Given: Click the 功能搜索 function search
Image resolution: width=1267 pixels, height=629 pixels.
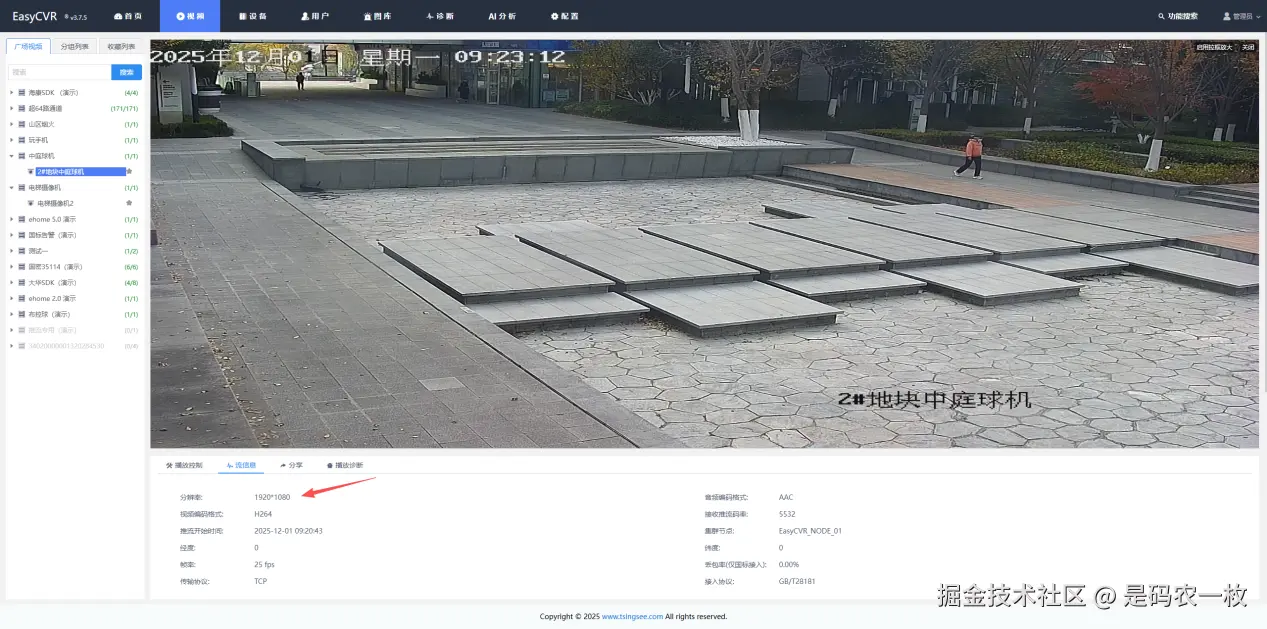Looking at the screenshot, I should click(x=1178, y=16).
